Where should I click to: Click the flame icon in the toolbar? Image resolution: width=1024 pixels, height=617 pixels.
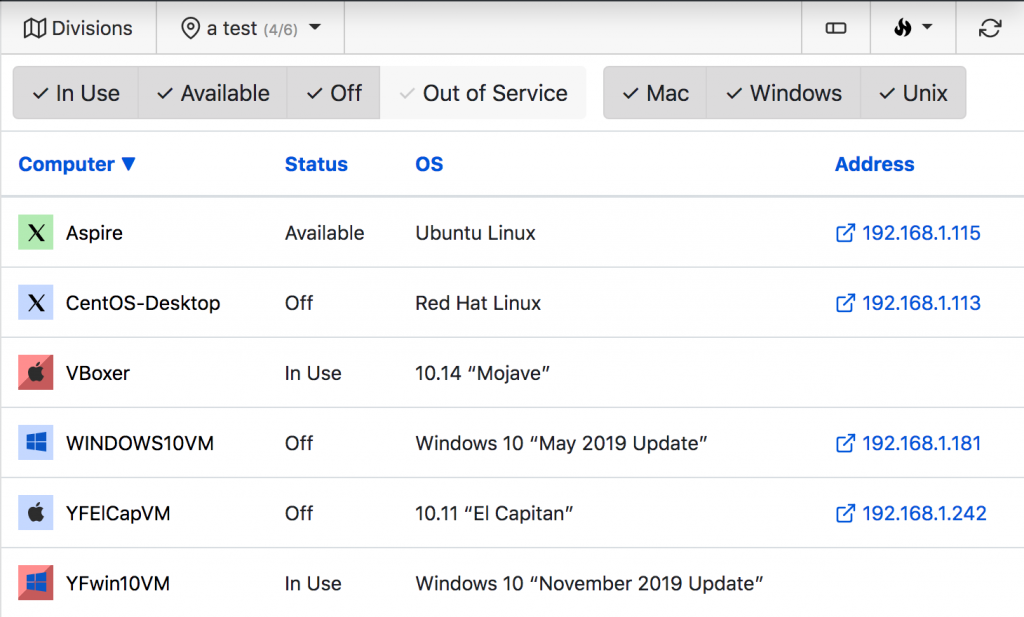[x=903, y=27]
